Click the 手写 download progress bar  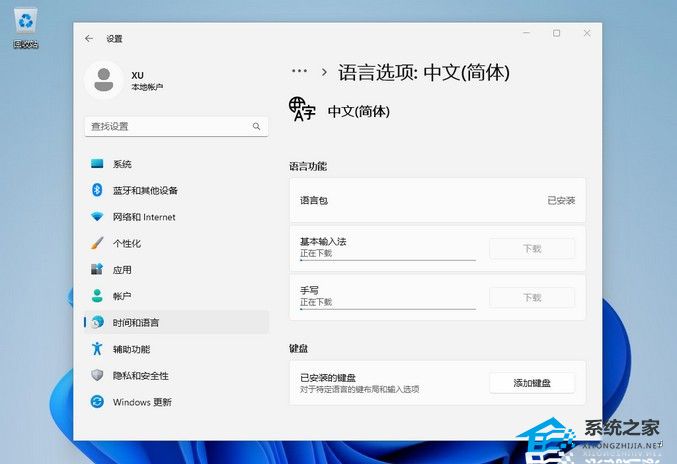coord(388,309)
